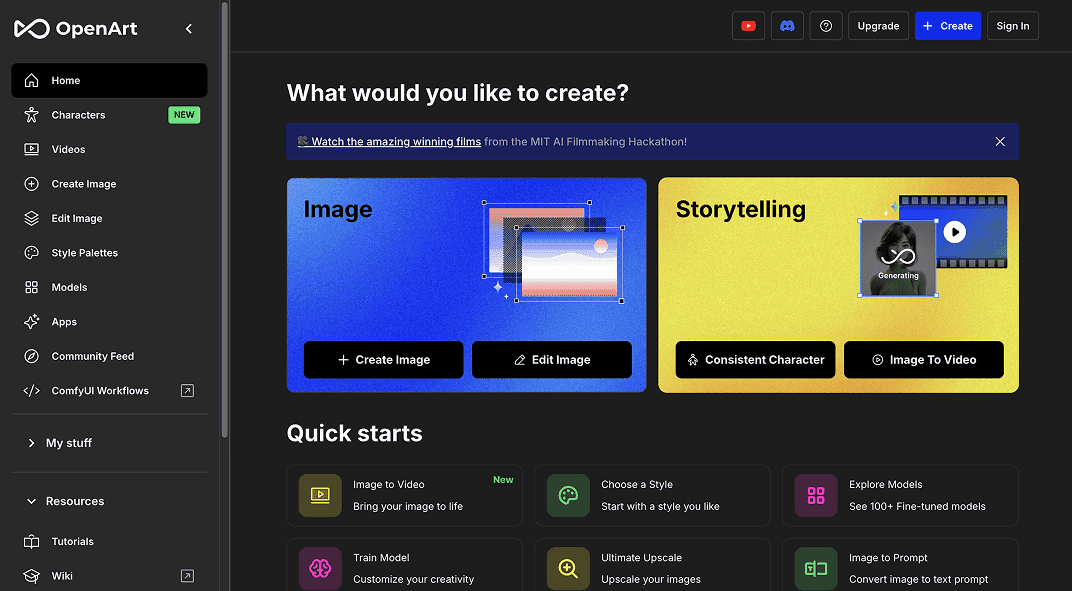This screenshot has width=1072, height=591.
Task: Expand the Resources section
Action: pyautogui.click(x=75, y=501)
